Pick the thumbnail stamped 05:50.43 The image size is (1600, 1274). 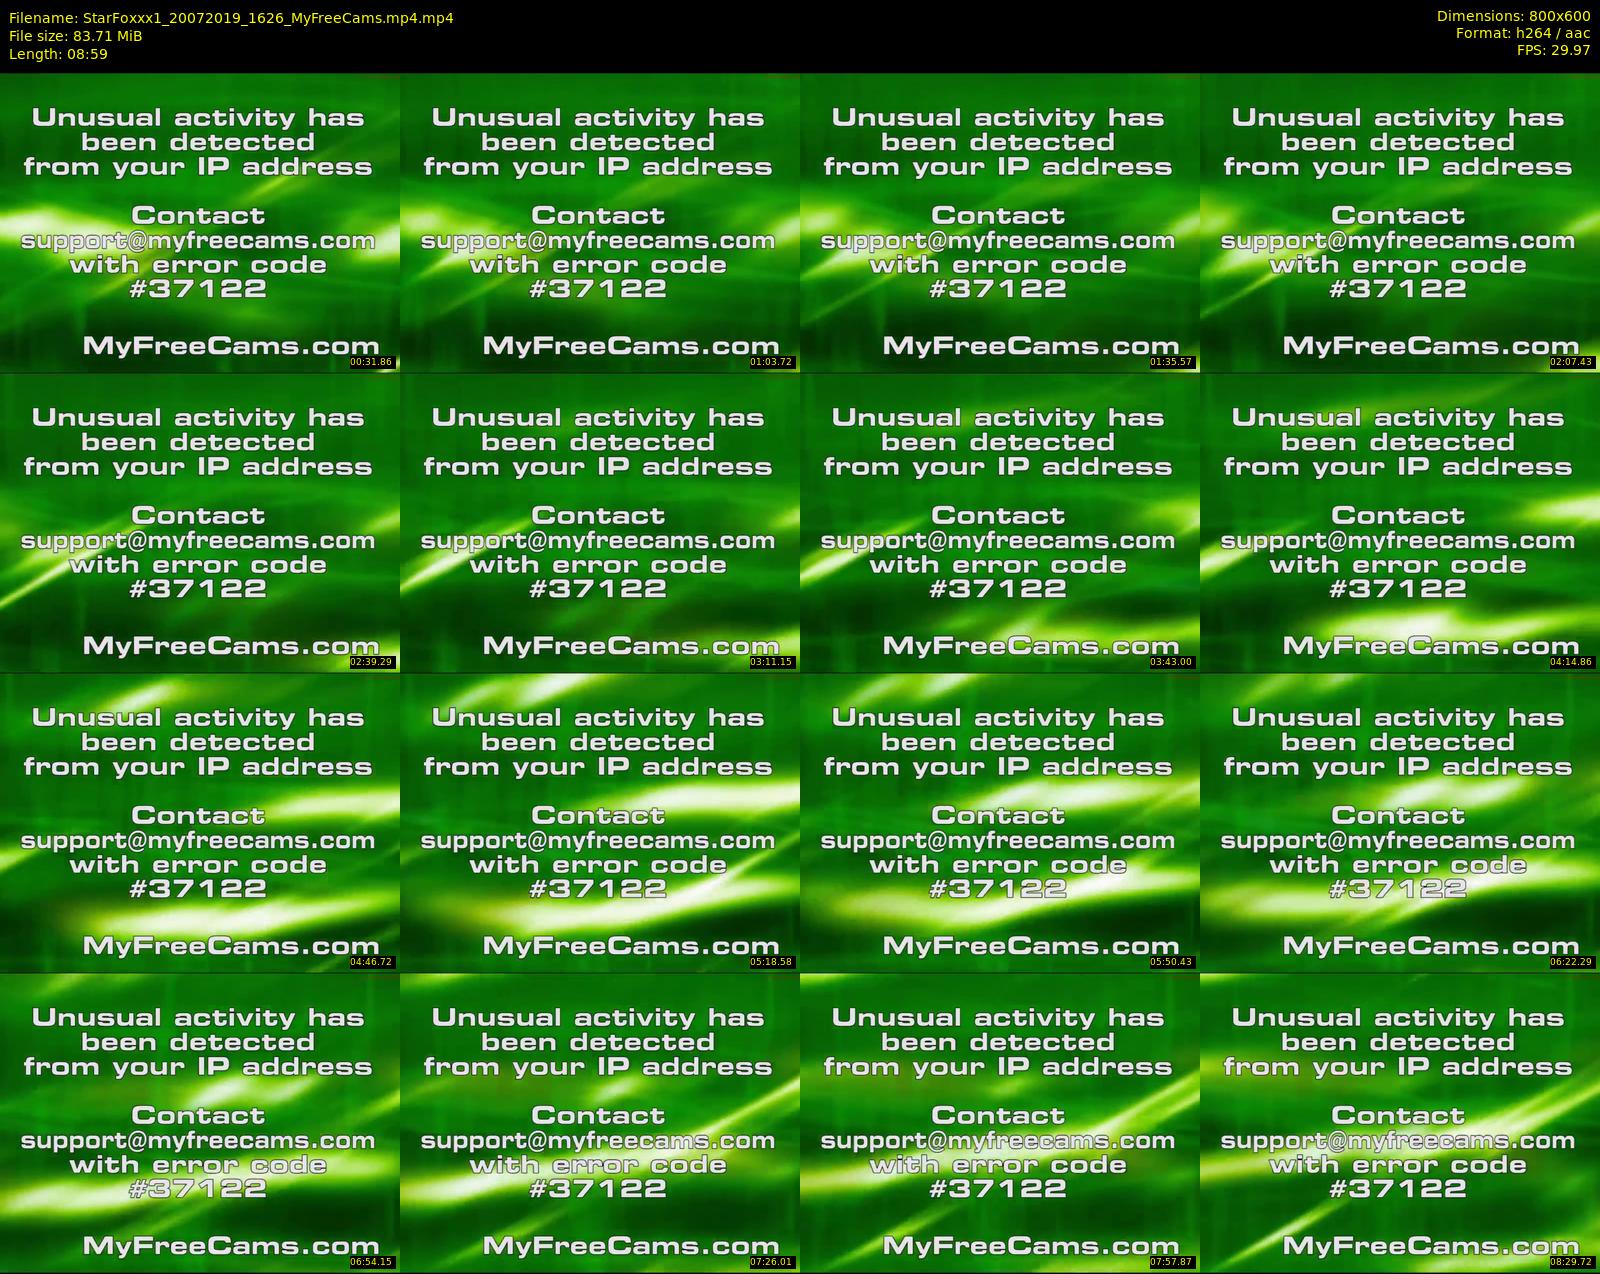(1000, 822)
